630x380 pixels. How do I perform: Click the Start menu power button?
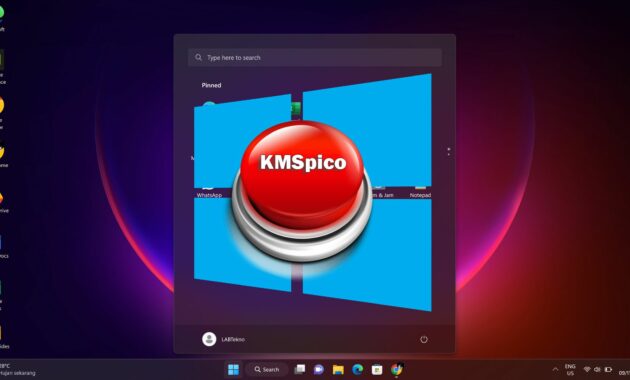point(424,339)
